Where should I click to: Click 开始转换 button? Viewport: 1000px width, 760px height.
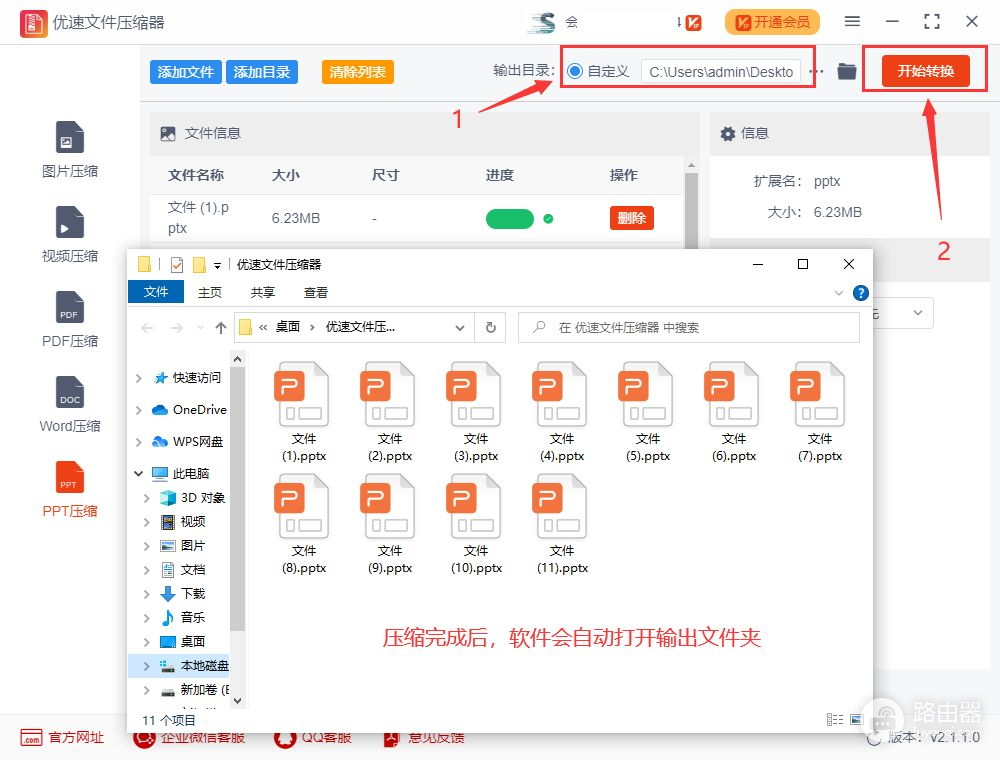coord(925,71)
